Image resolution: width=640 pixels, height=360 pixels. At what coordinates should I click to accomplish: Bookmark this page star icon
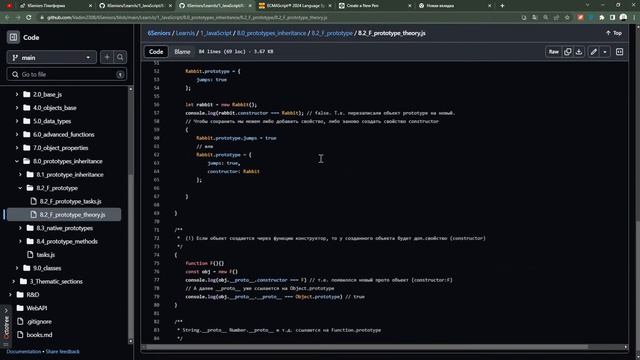click(567, 18)
